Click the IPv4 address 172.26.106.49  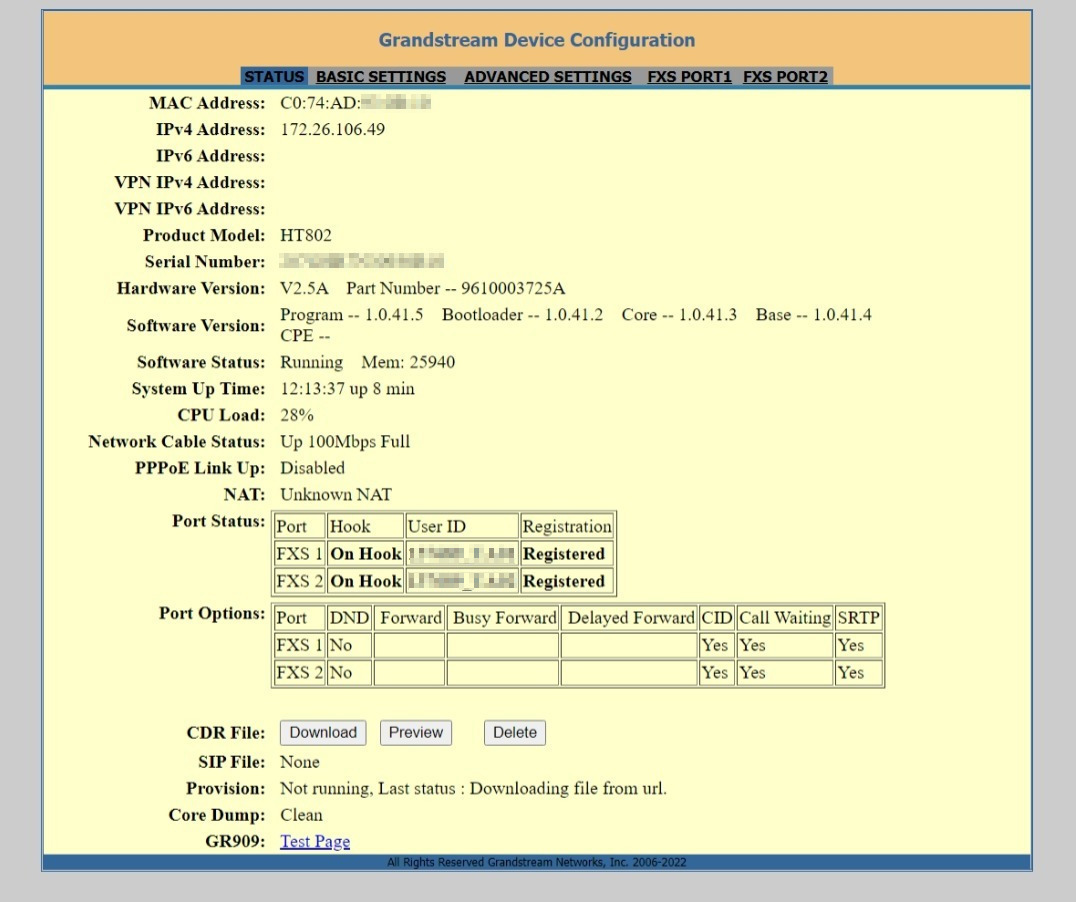333,129
